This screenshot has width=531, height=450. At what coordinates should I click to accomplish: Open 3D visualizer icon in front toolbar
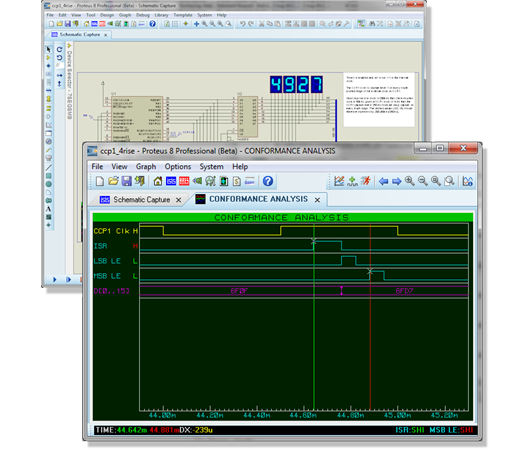[197, 181]
